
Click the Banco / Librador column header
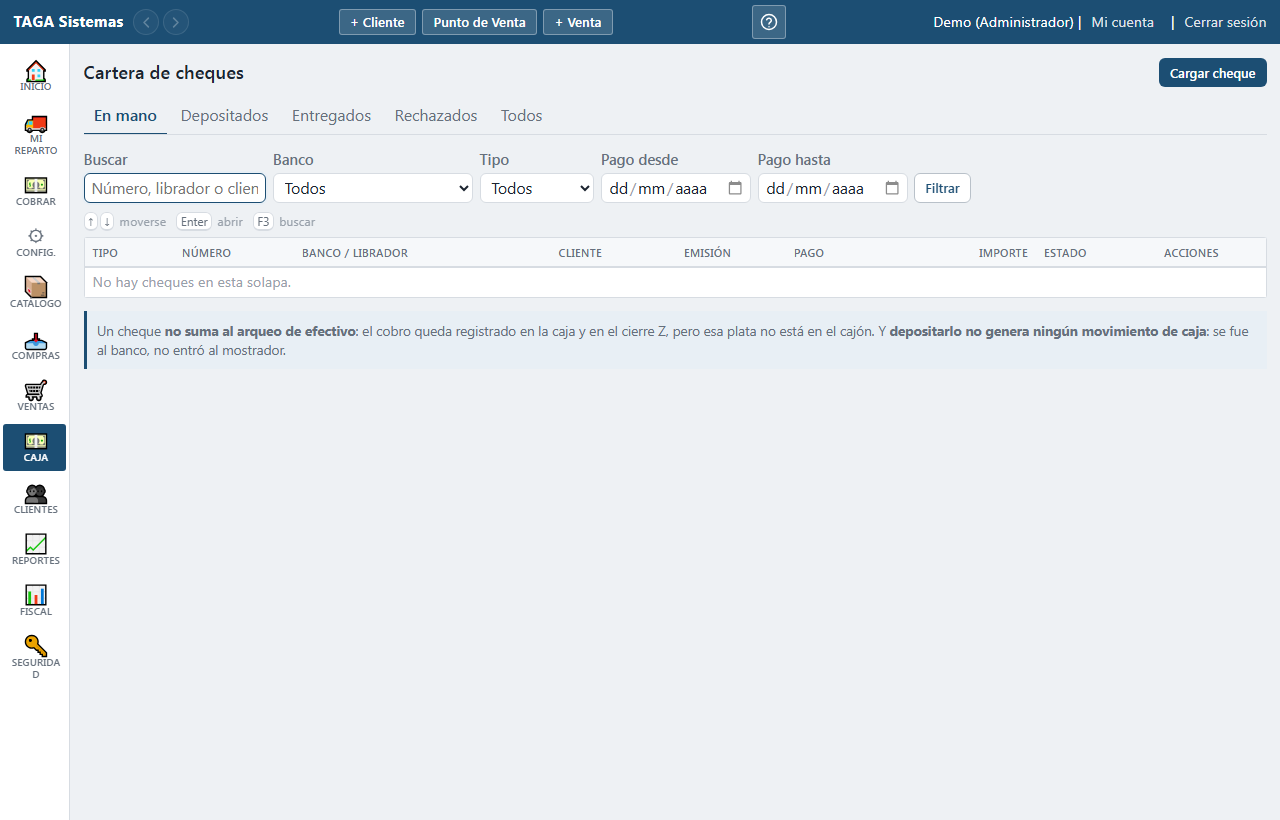[355, 253]
